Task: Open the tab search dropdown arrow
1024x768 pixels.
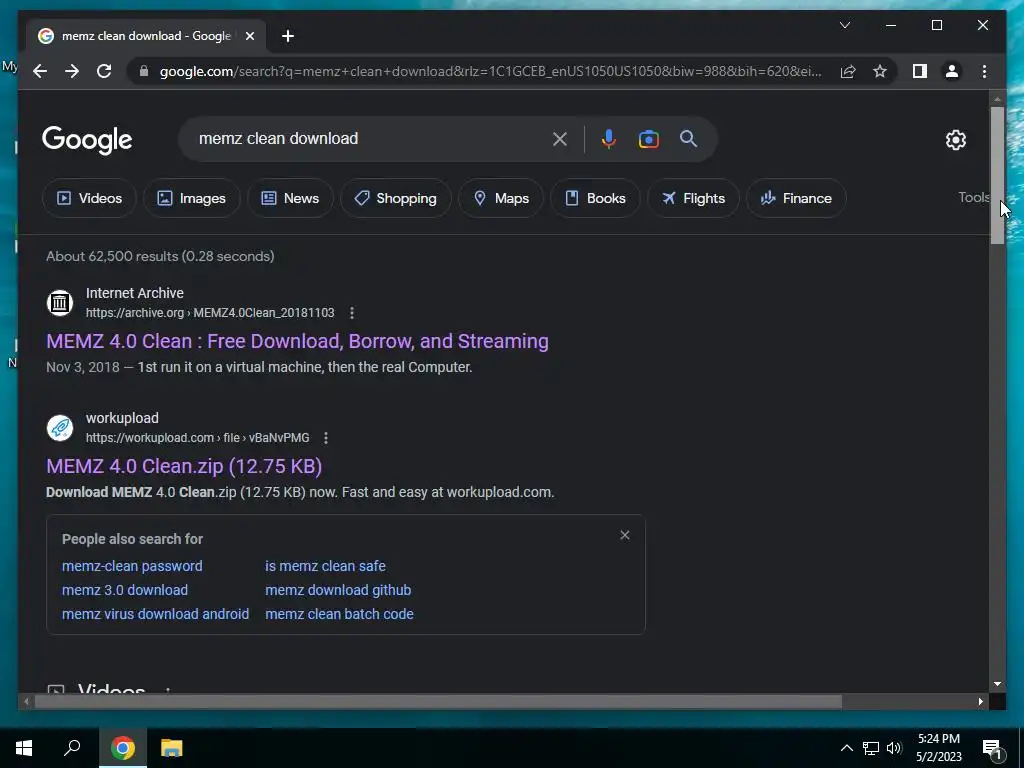Action: pos(844,25)
